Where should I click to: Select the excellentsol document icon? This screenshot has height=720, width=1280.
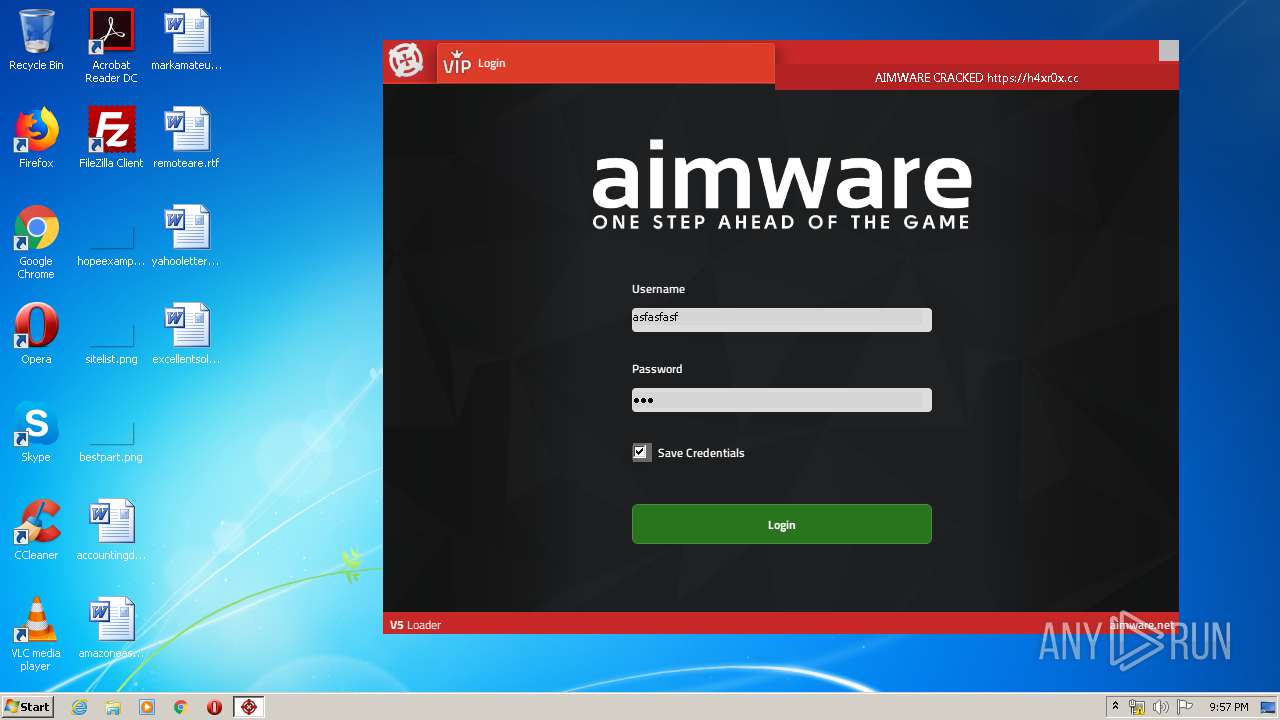click(x=187, y=334)
